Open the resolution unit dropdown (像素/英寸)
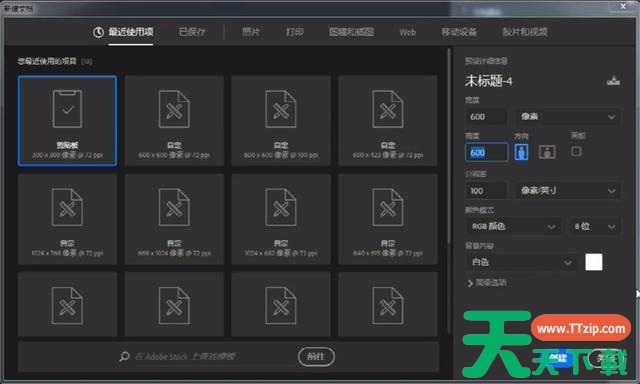The height and width of the screenshot is (384, 640). click(x=568, y=191)
